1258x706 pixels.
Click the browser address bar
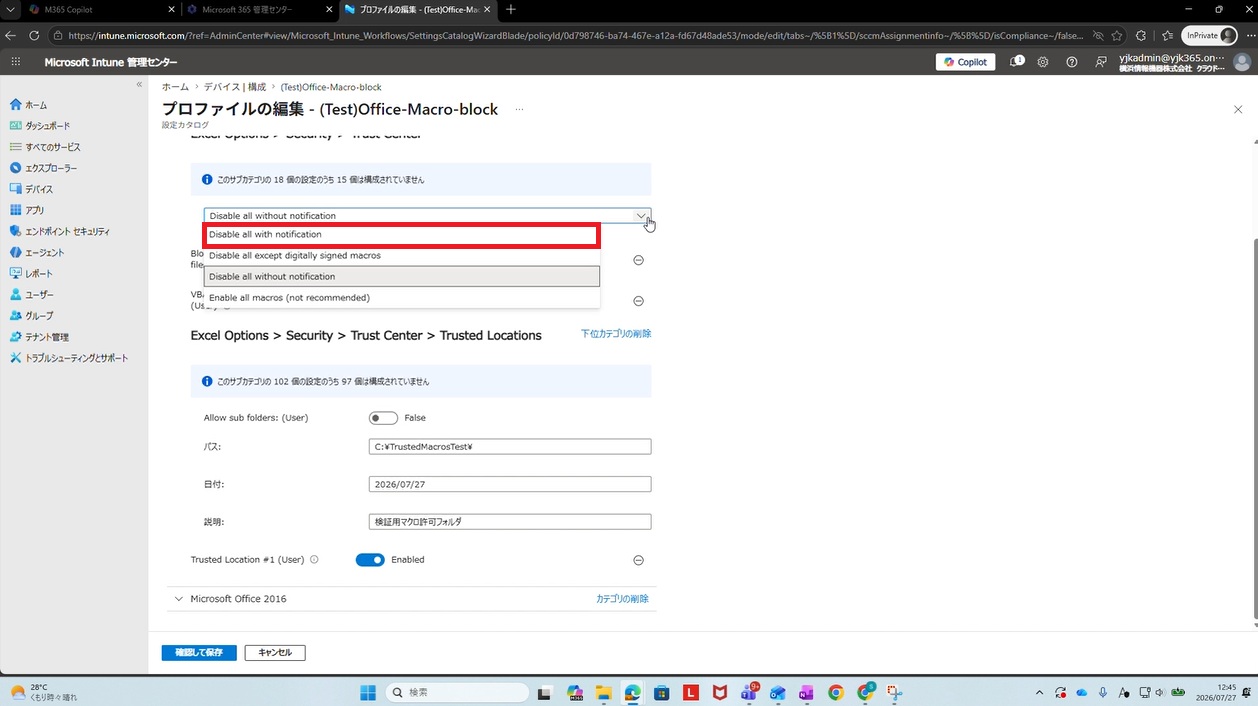[575, 36]
